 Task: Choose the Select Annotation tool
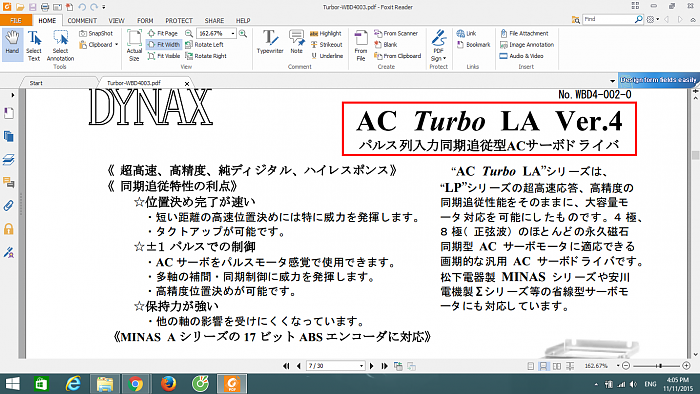point(60,45)
